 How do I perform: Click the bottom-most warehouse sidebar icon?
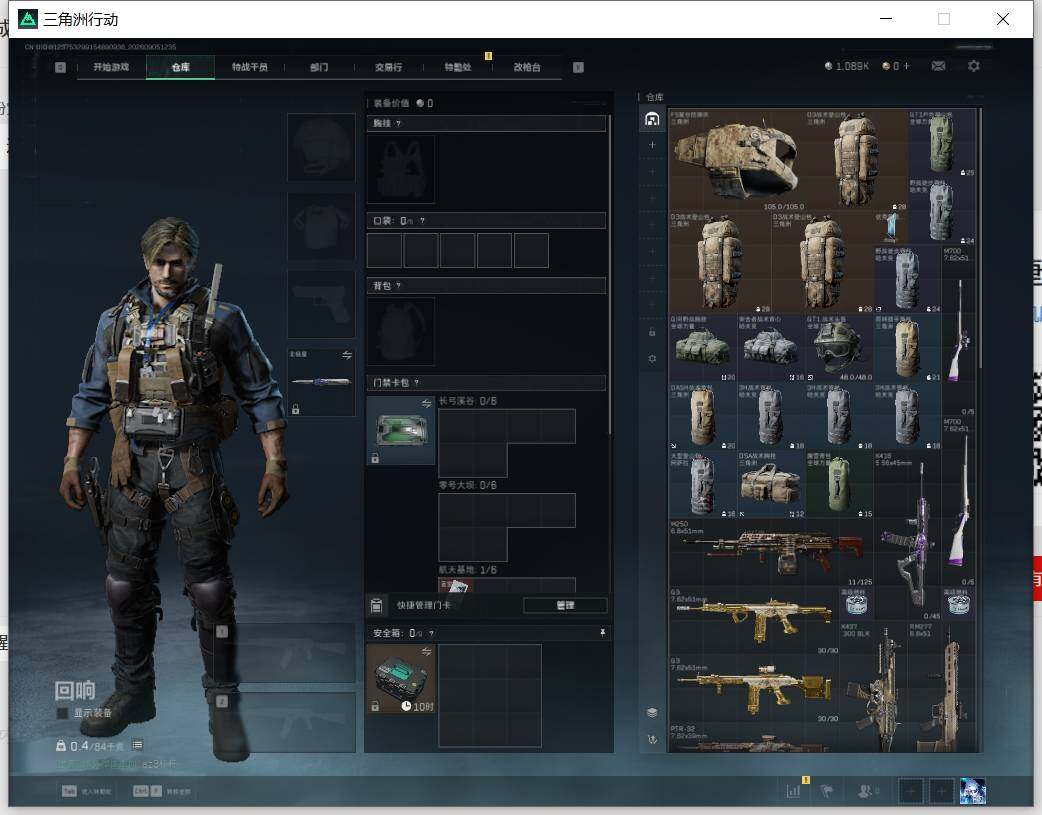pos(652,739)
